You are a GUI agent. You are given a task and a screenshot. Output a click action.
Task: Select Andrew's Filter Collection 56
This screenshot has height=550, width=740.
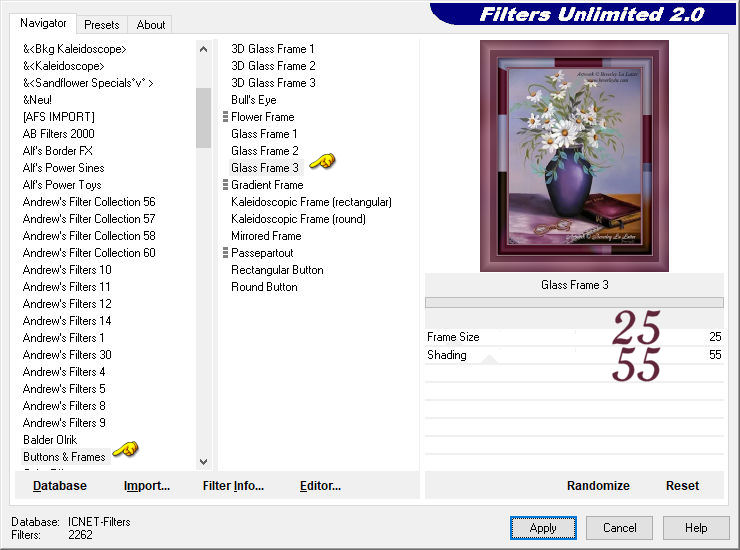point(89,202)
